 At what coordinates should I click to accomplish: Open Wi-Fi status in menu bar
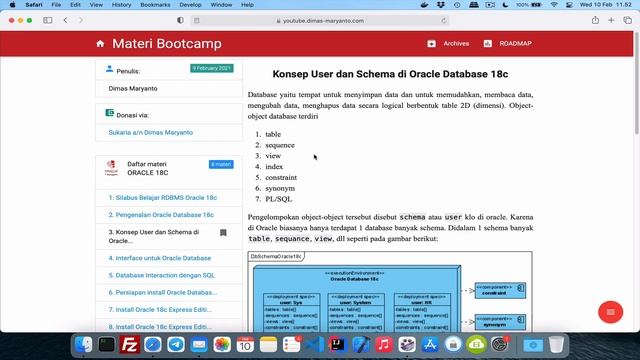click(x=554, y=5)
